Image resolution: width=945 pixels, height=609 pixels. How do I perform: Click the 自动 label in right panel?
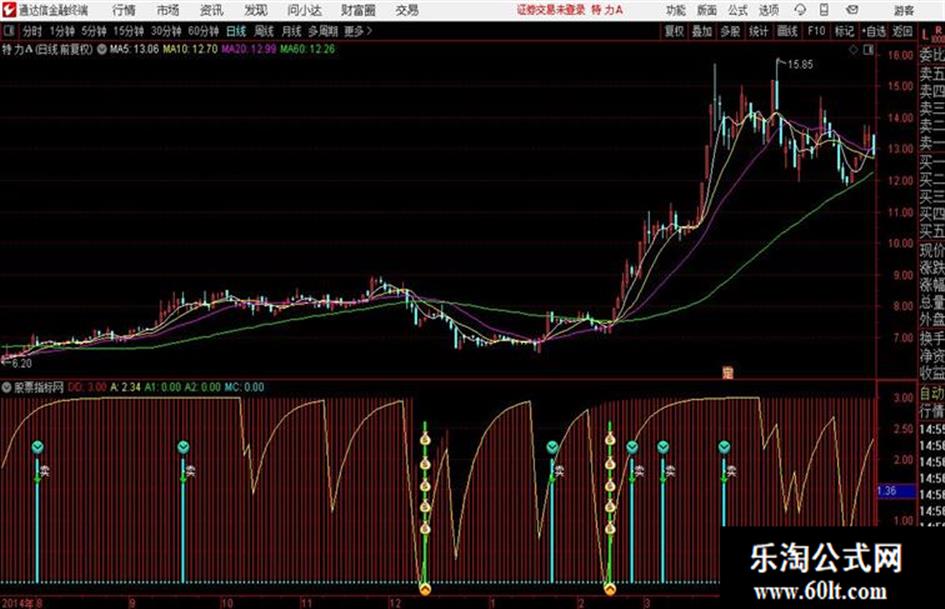point(932,394)
